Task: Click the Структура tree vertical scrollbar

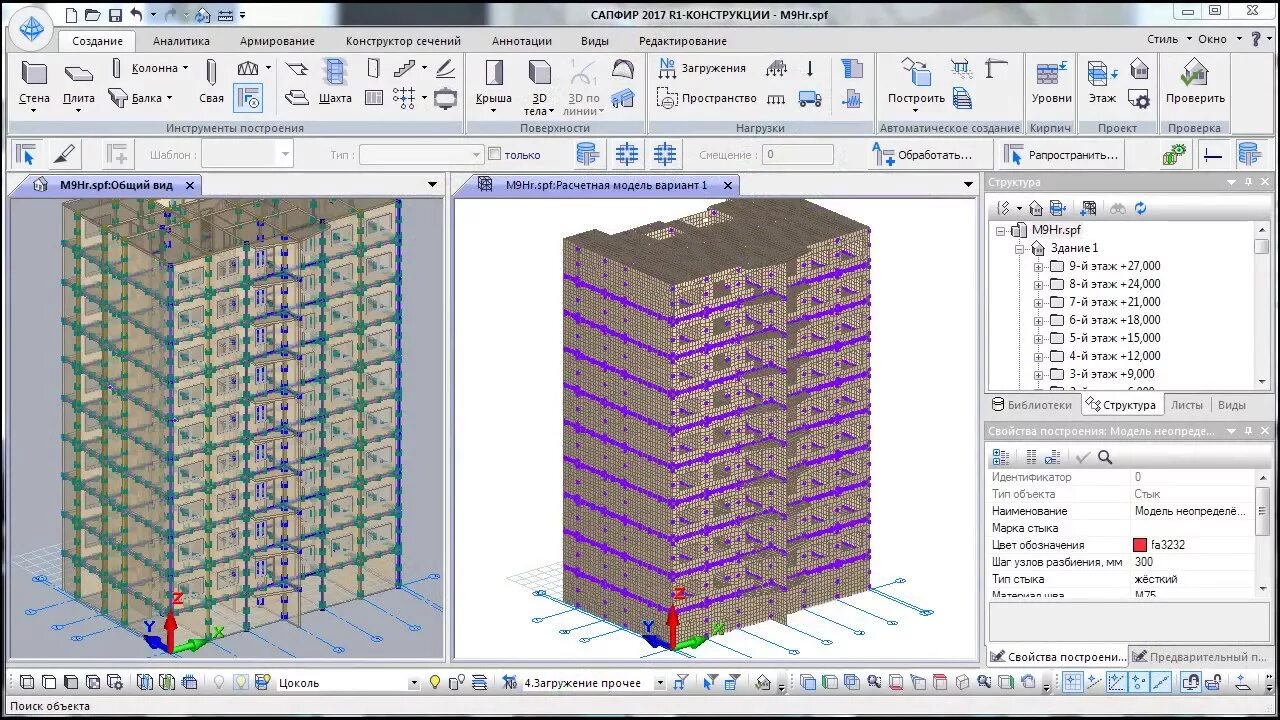Action: 1262,306
